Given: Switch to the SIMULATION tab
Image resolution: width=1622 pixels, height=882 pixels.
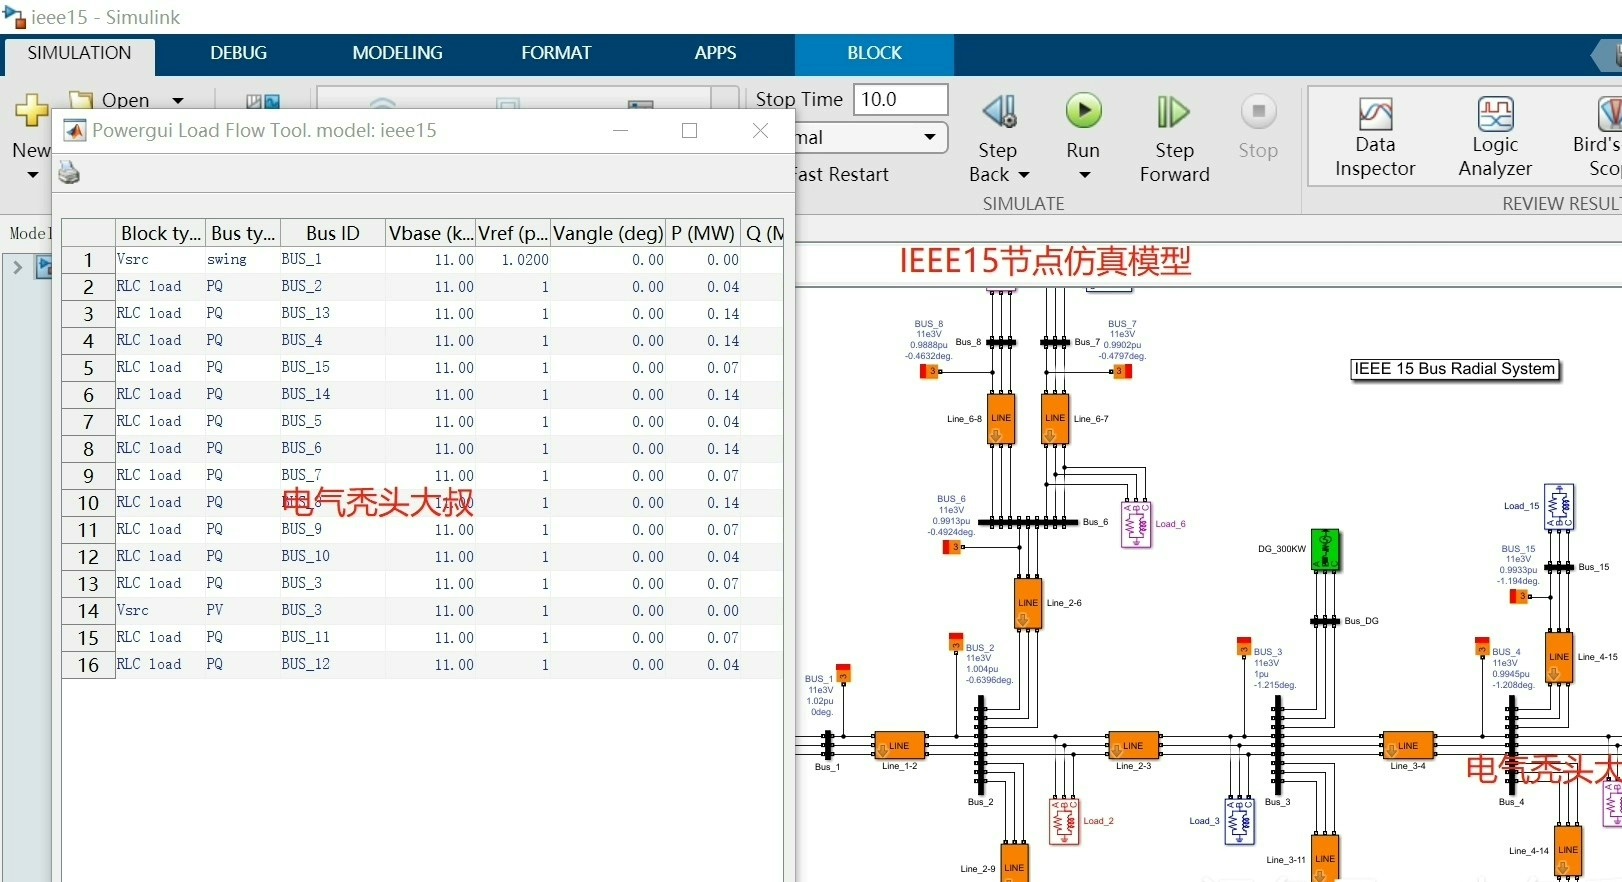Looking at the screenshot, I should point(79,53).
